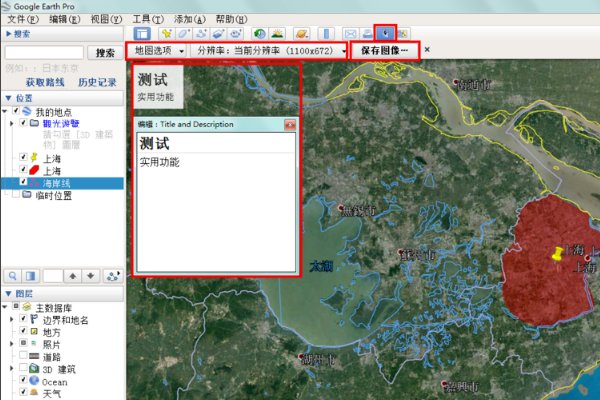The image size is (600, 400).
Task: Show the ruler measuring tool
Action: [x=326, y=34]
